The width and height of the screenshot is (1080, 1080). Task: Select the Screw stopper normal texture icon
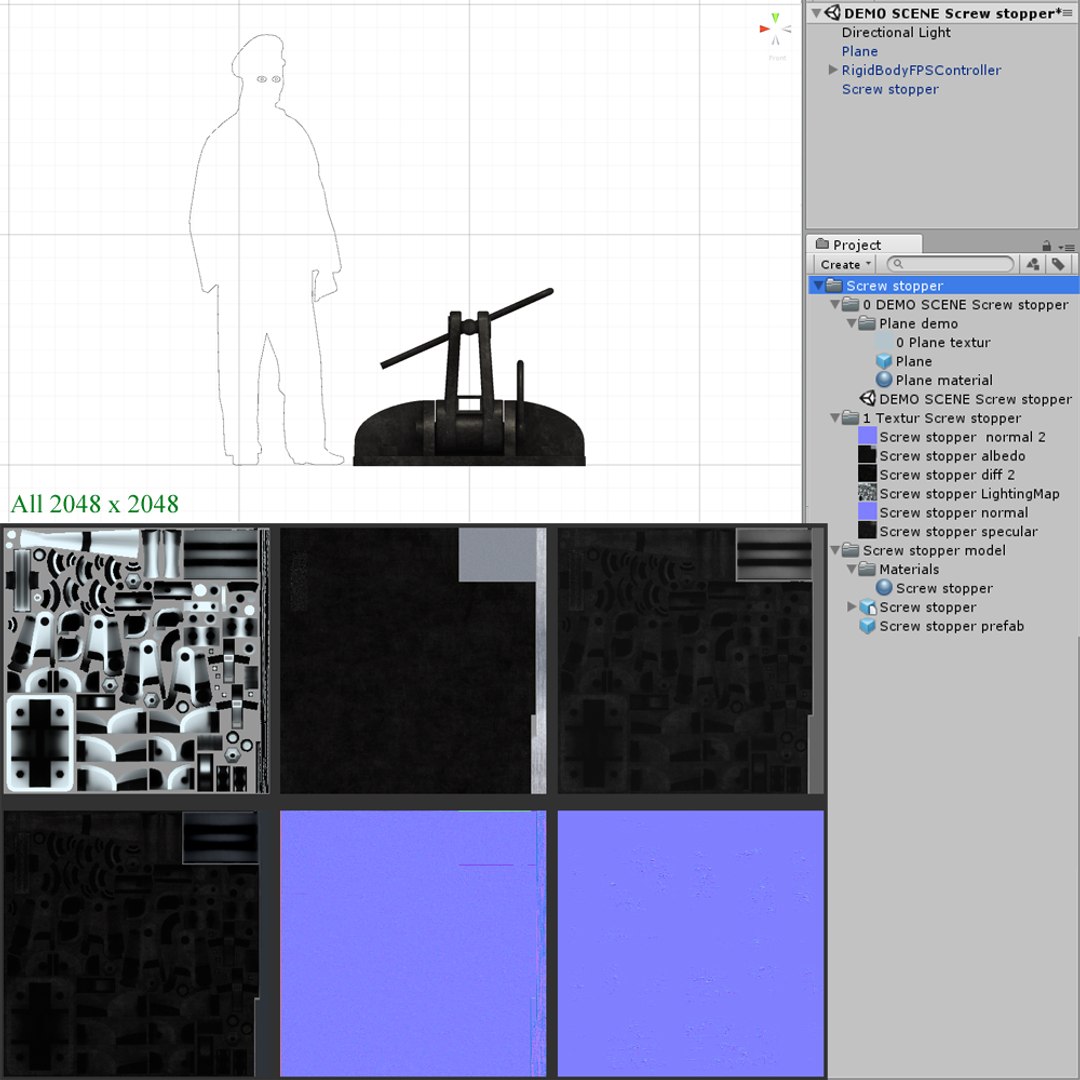[x=867, y=512]
